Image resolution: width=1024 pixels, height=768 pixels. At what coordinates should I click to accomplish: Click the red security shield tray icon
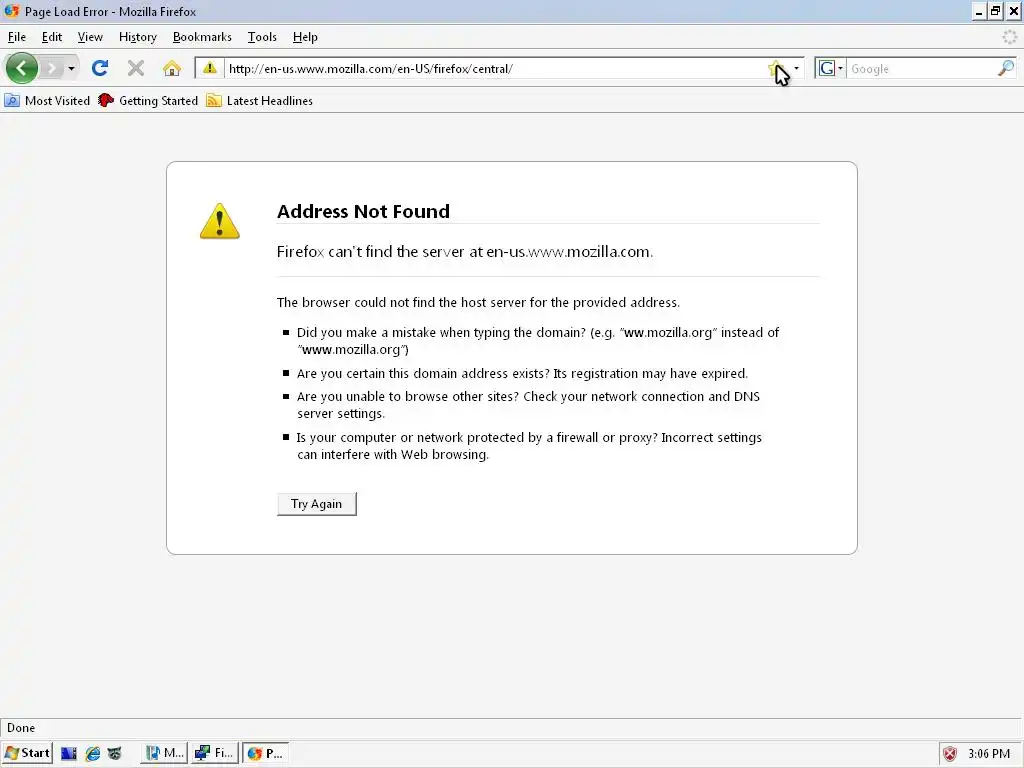point(950,754)
